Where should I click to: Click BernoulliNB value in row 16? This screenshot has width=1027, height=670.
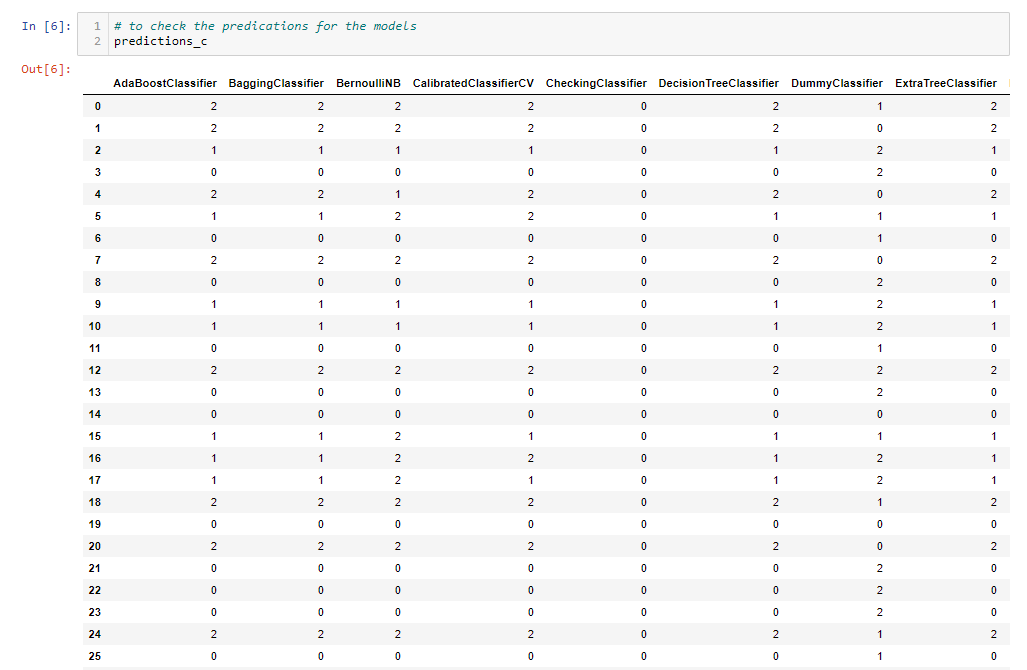[398, 458]
